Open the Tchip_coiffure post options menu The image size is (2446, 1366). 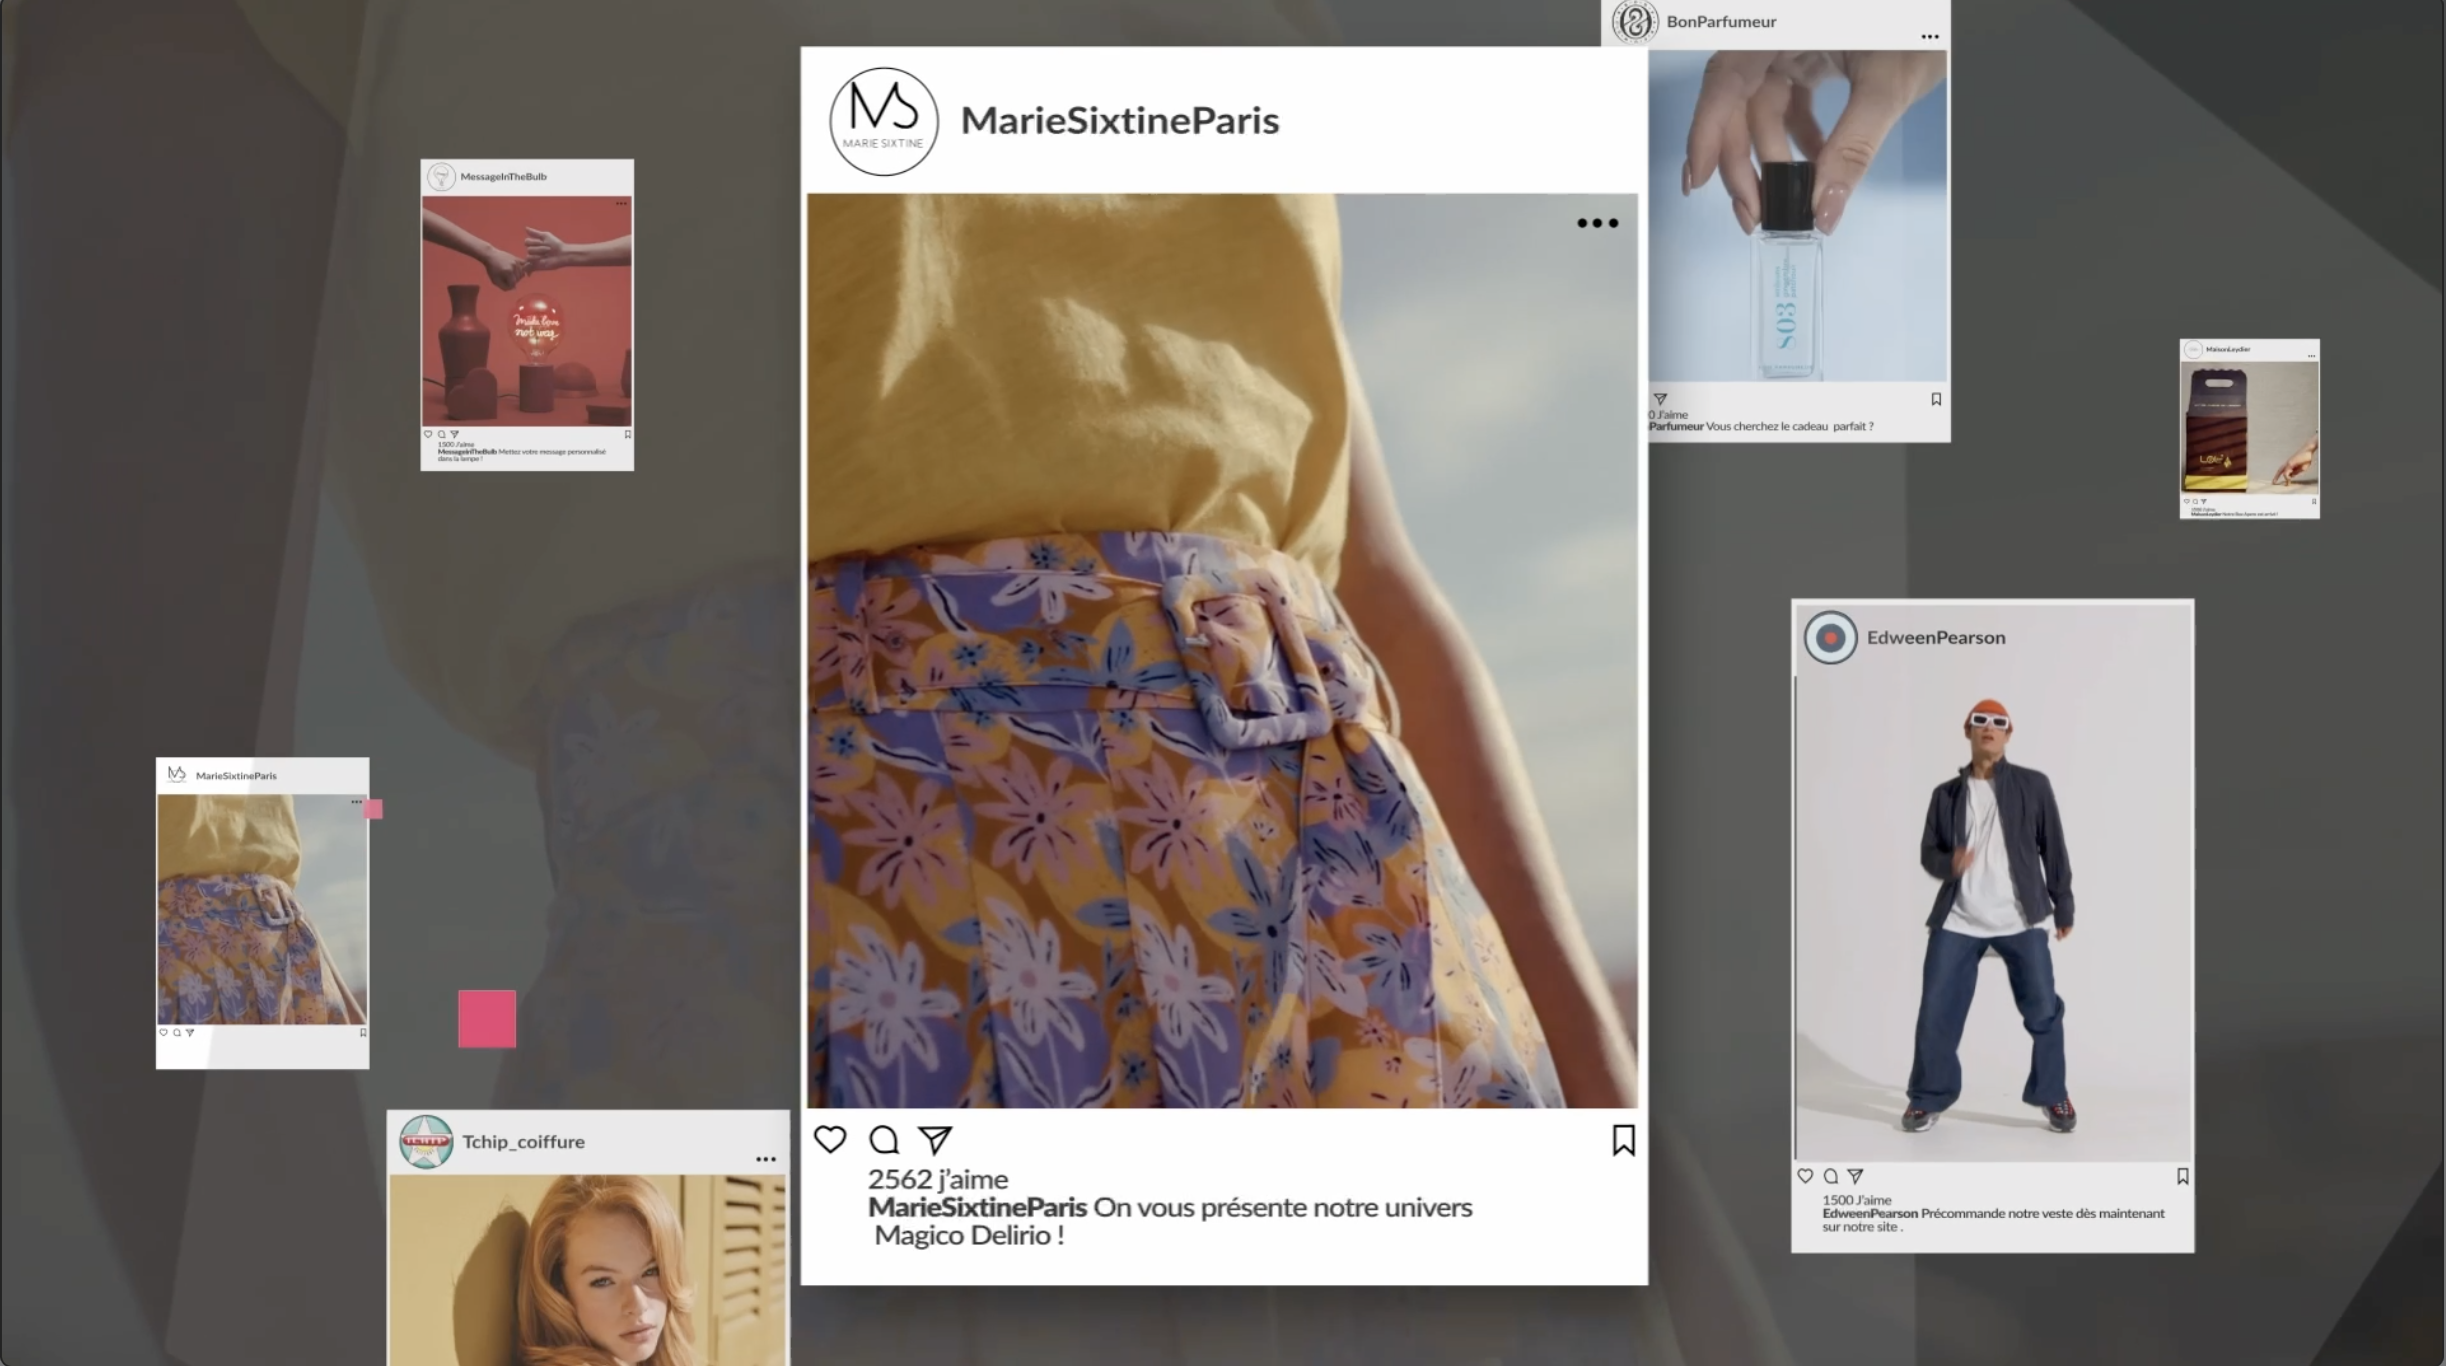(765, 1159)
